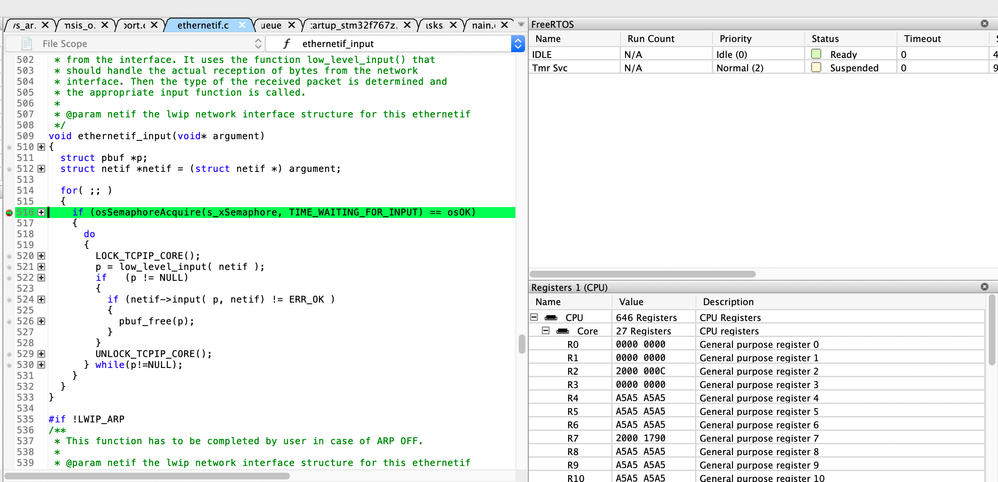Expand disassembly for line 521
This screenshot has width=998, height=482.
click(x=41, y=267)
